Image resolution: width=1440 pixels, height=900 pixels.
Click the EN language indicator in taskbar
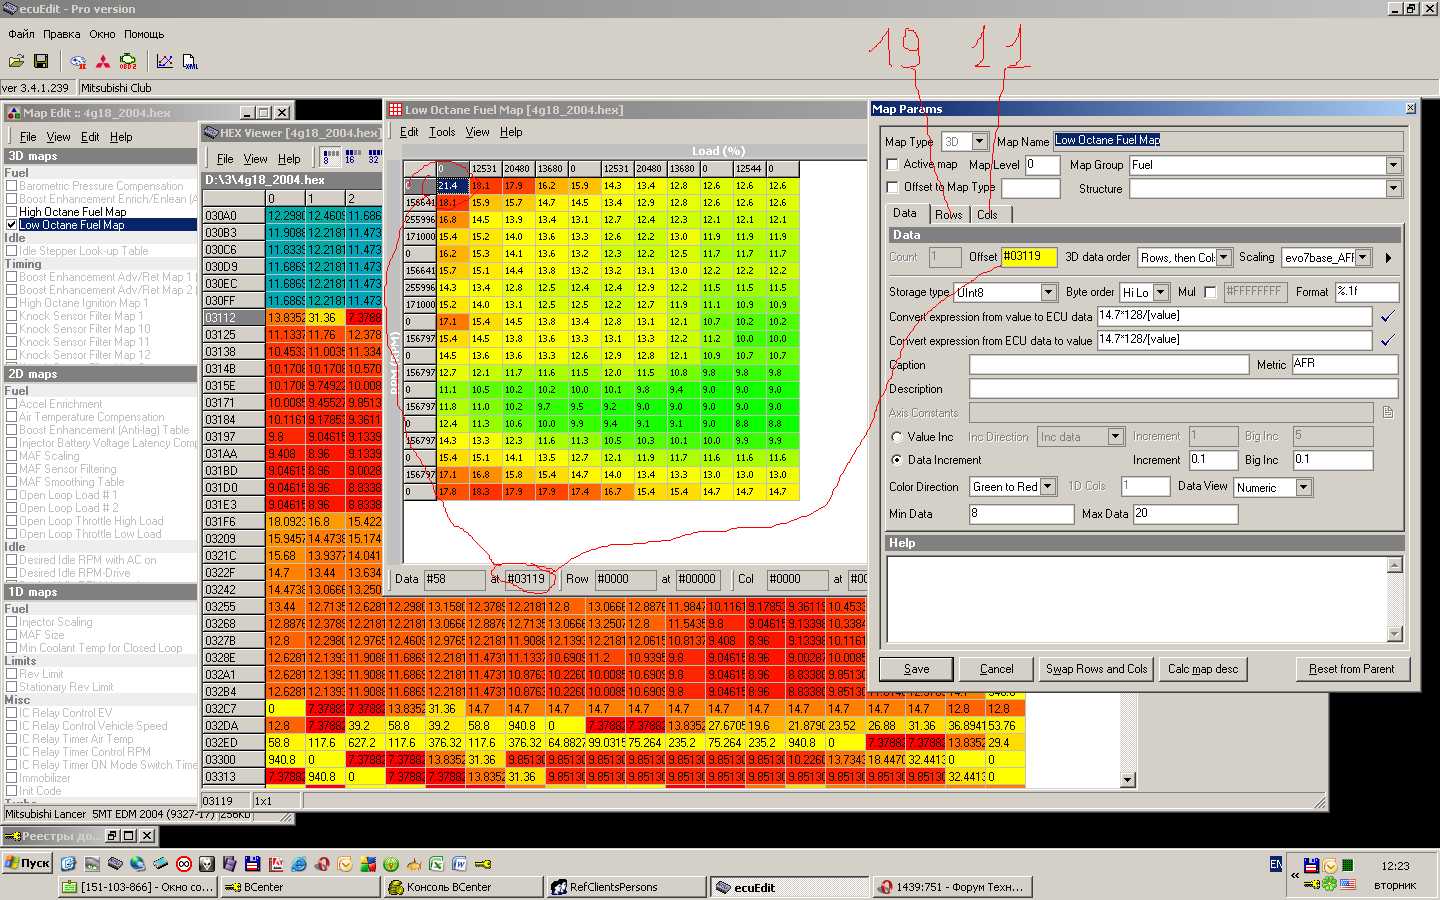[x=1276, y=863]
